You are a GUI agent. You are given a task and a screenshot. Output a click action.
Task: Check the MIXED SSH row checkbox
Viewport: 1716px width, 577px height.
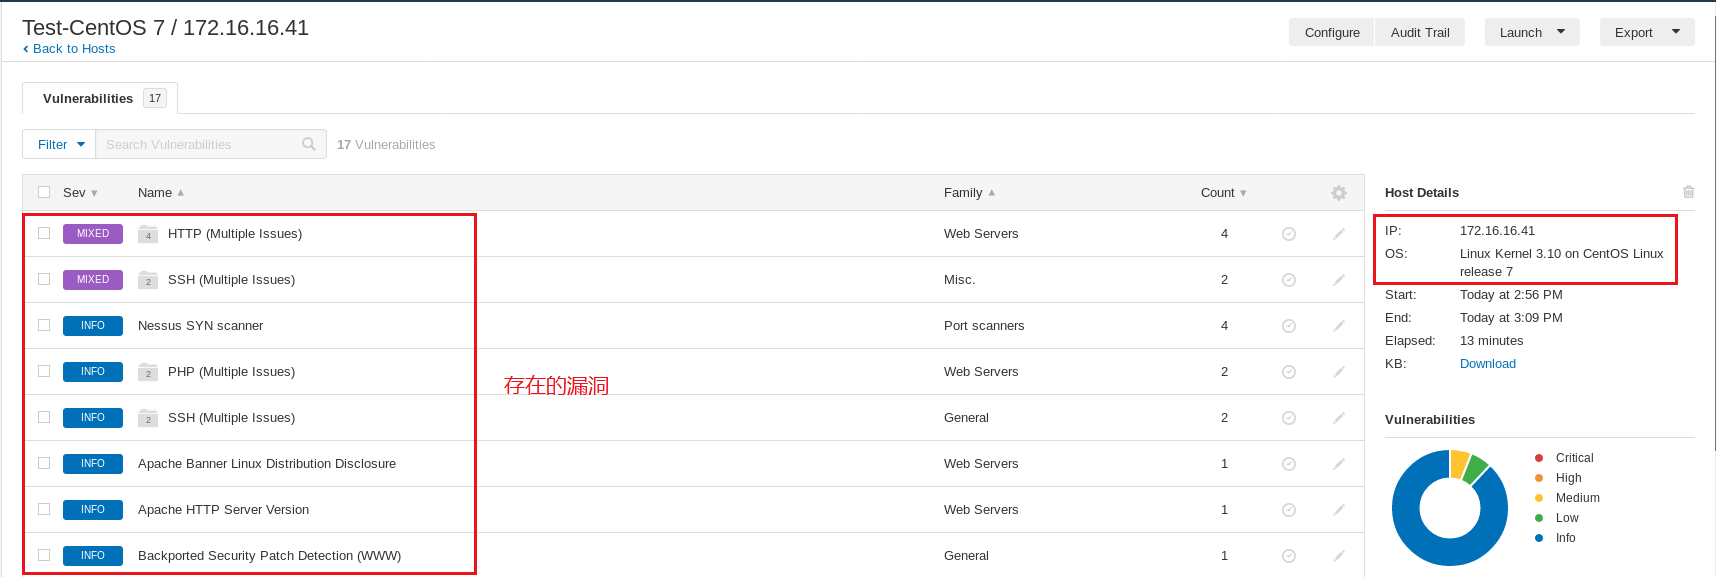44,279
